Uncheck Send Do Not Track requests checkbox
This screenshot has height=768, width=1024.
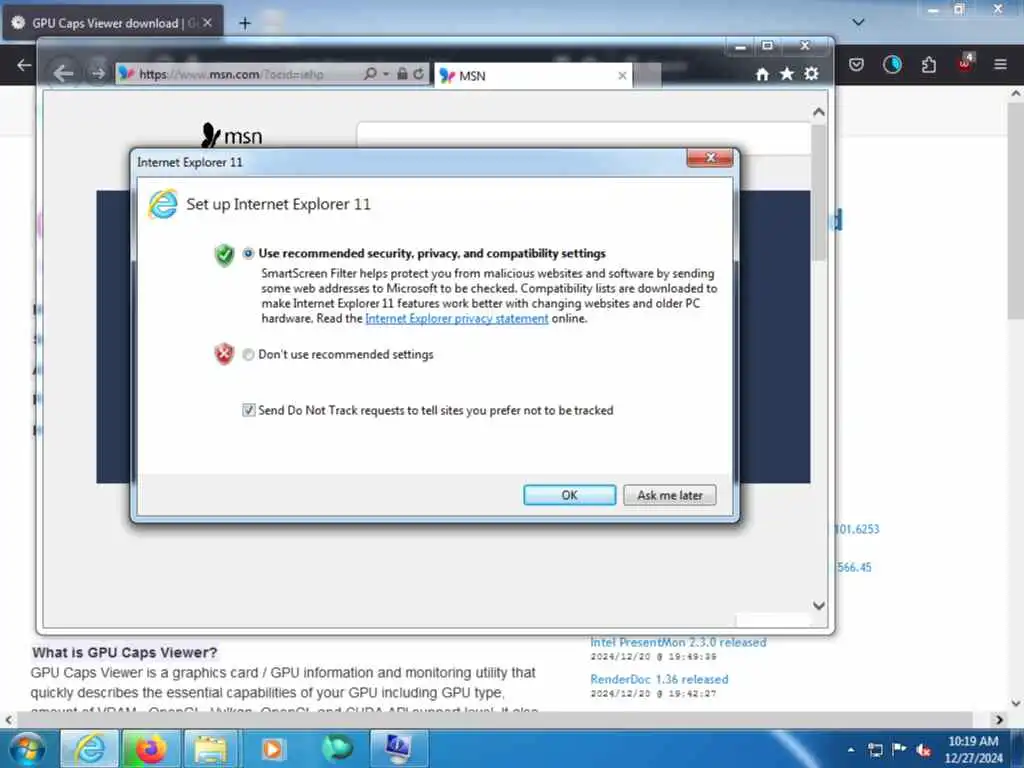point(248,410)
